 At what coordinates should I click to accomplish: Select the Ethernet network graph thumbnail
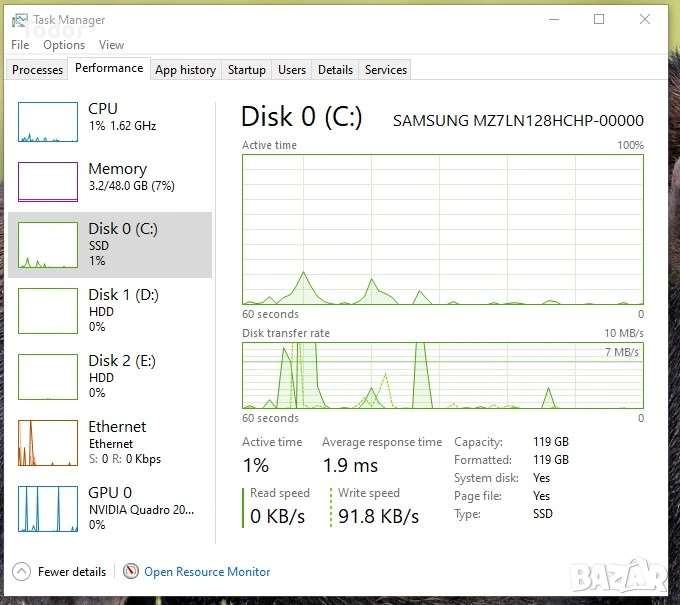[48, 443]
